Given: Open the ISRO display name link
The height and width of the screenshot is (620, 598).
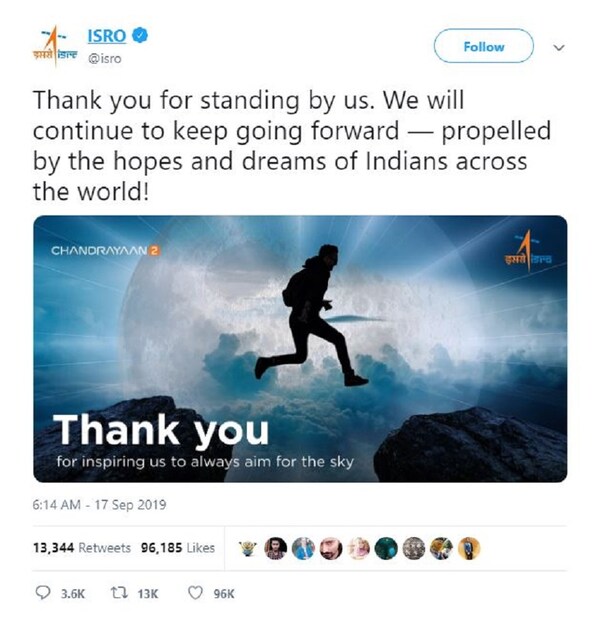Looking at the screenshot, I should pyautogui.click(x=107, y=36).
